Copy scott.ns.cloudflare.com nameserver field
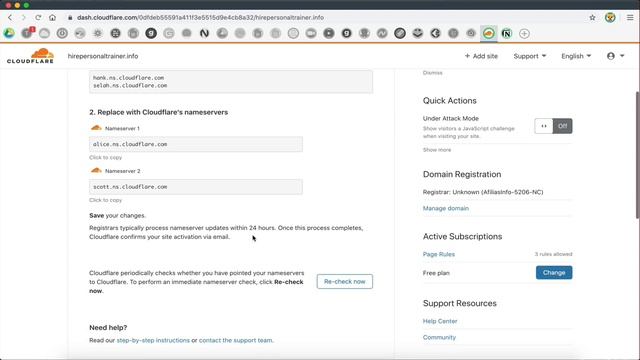640x360 pixels. tap(196, 187)
